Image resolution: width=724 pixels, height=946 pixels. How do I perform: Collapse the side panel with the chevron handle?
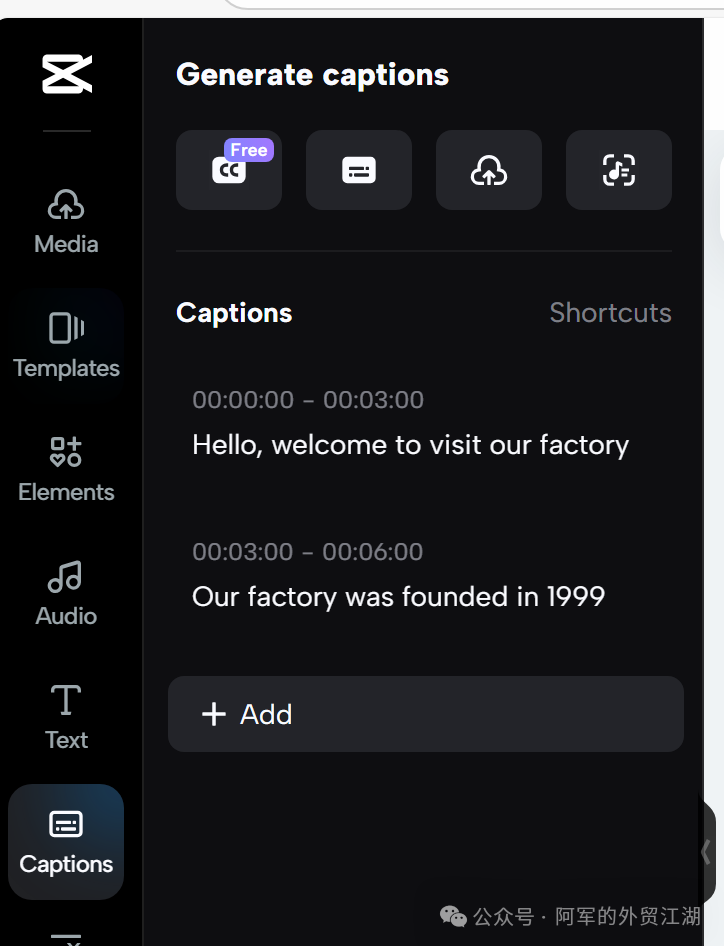706,851
